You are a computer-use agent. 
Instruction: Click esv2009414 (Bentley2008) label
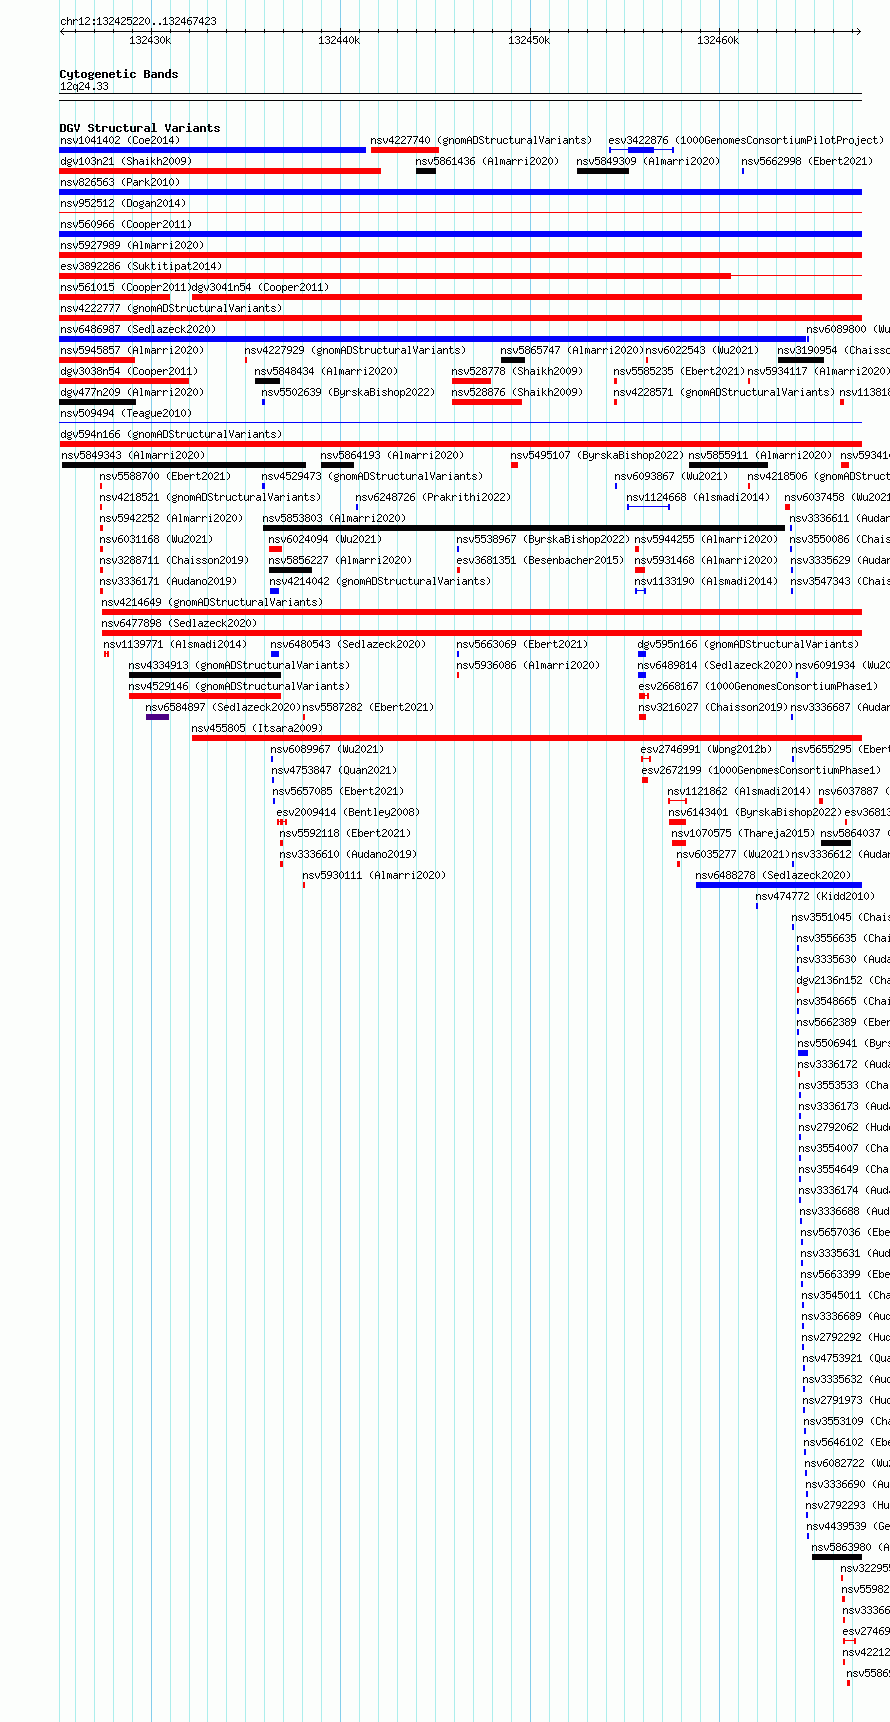click(349, 812)
